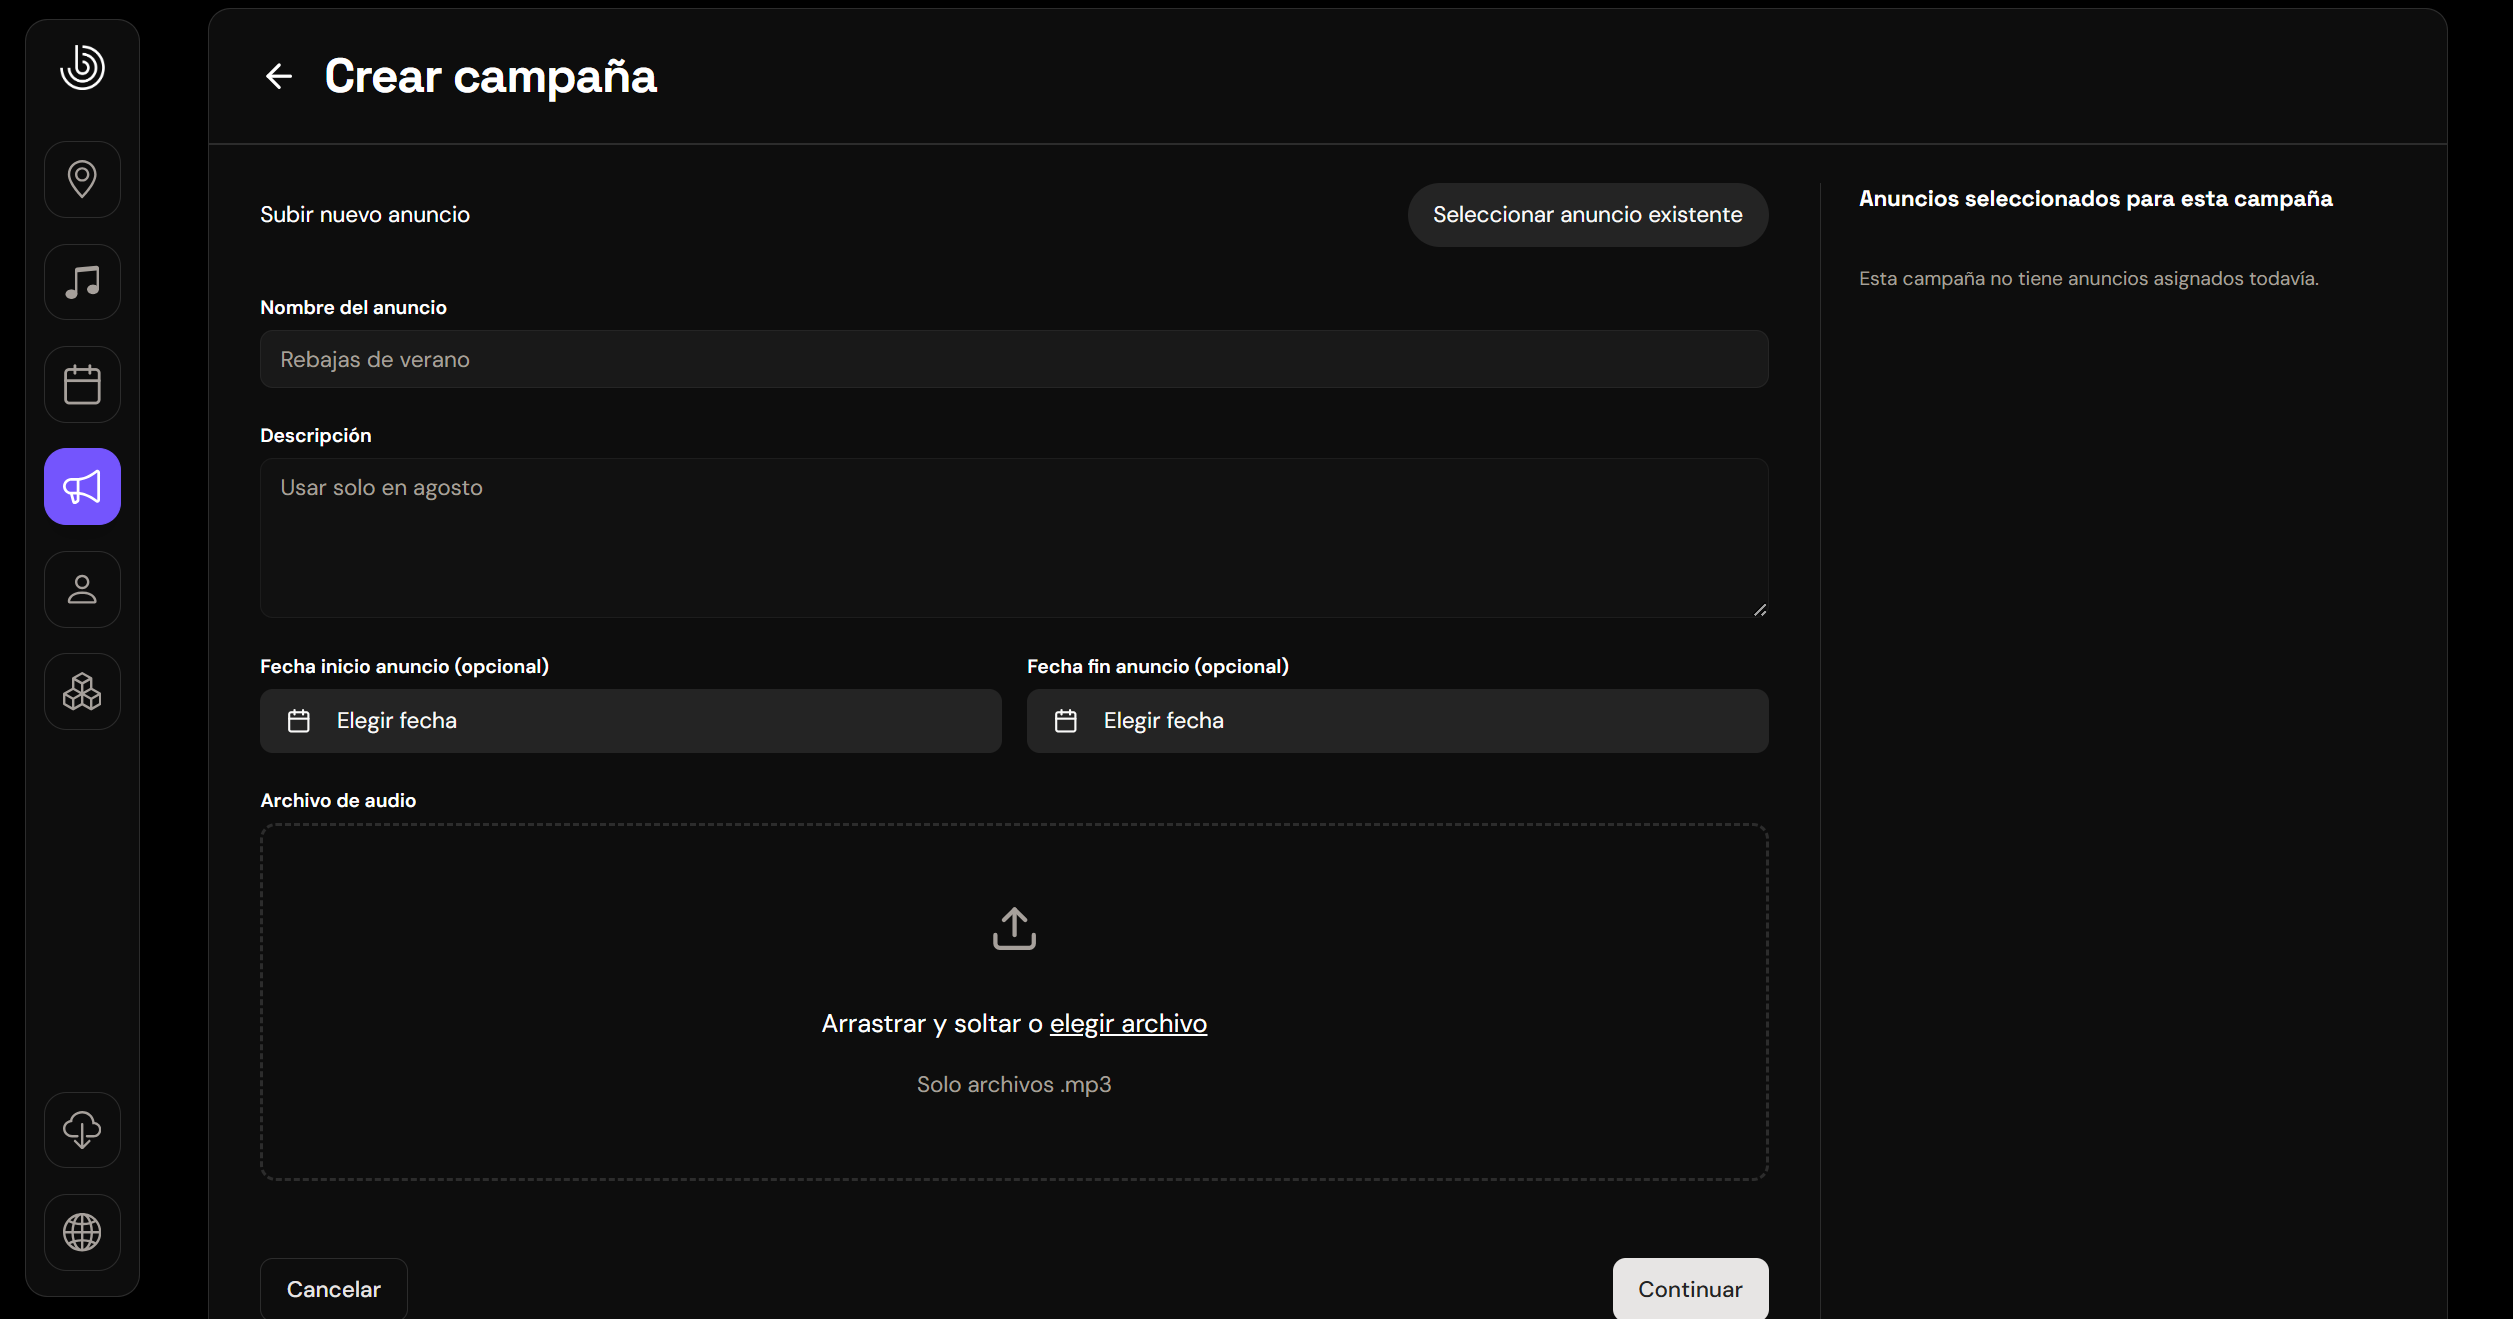The image size is (2513, 1319).
Task: Click into the Descripción text area
Action: click(1014, 538)
